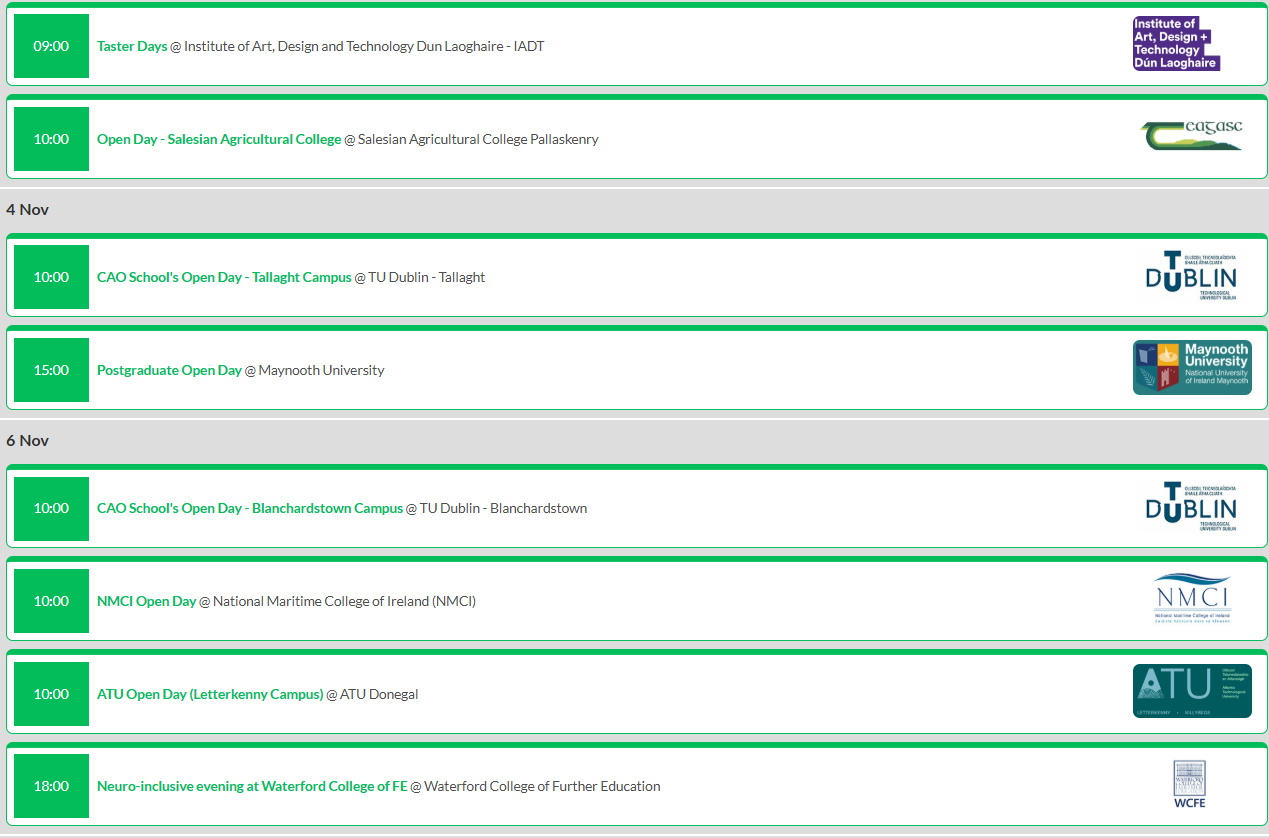
Task: Click the Teagasc logo
Action: (1191, 136)
